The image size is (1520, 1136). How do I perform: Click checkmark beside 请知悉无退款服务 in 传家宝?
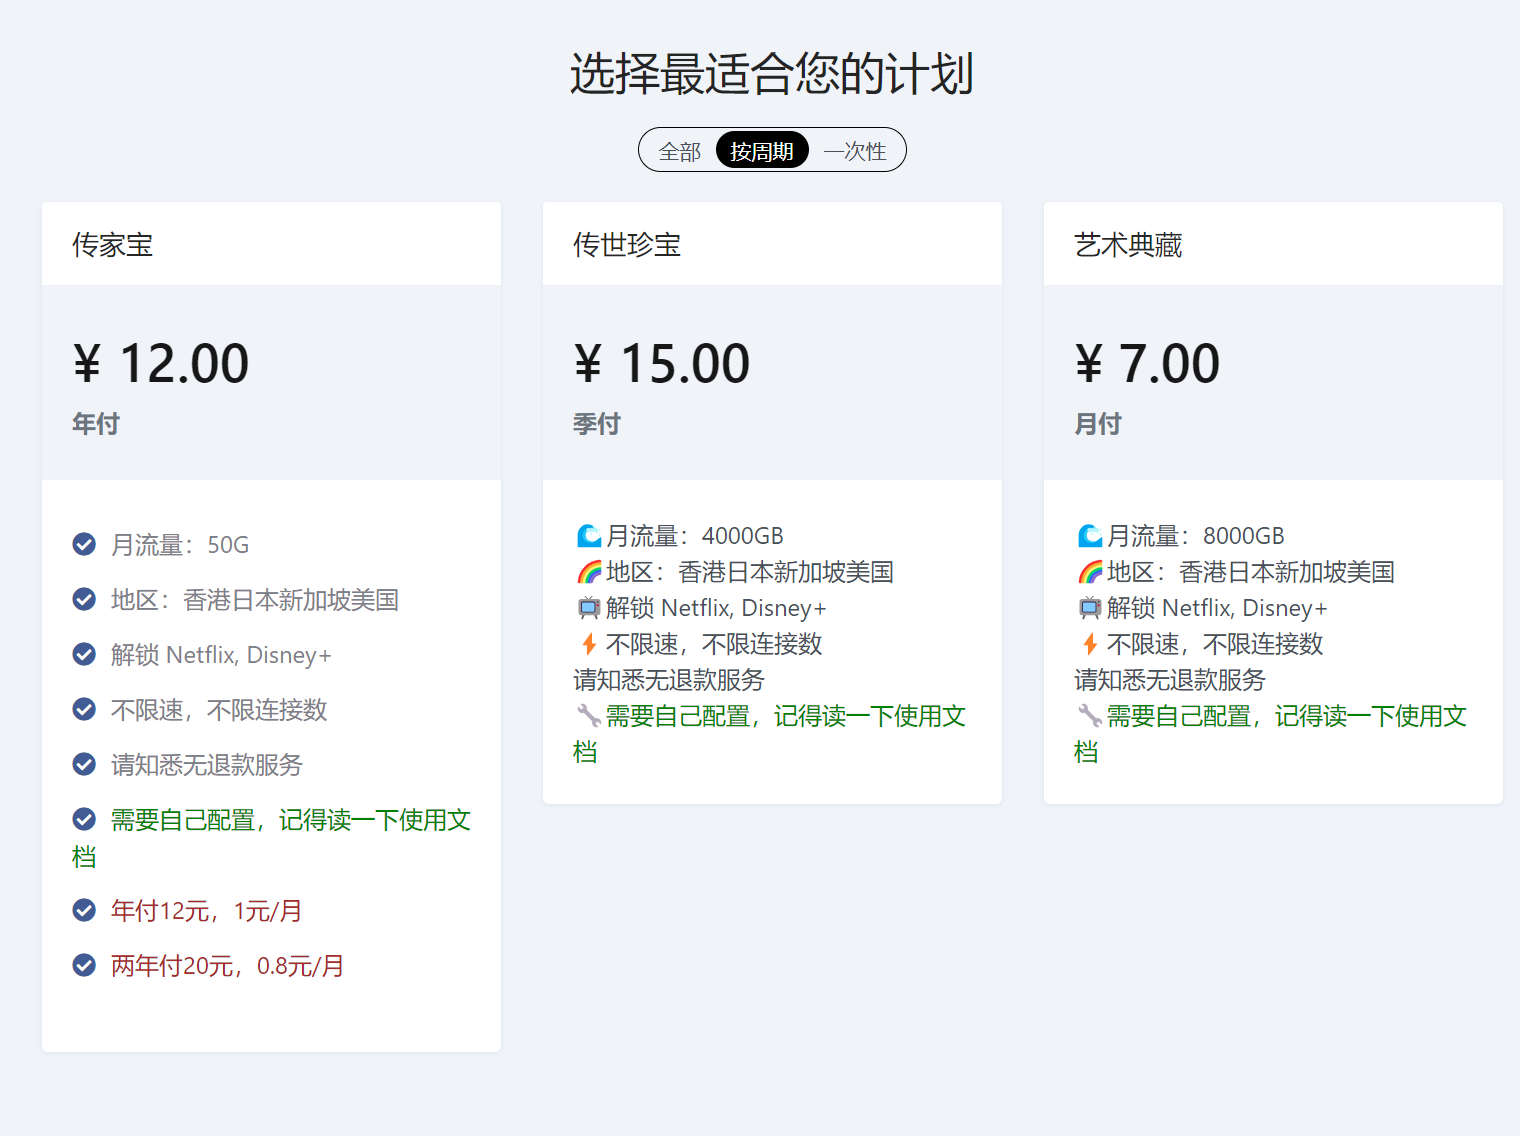85,764
